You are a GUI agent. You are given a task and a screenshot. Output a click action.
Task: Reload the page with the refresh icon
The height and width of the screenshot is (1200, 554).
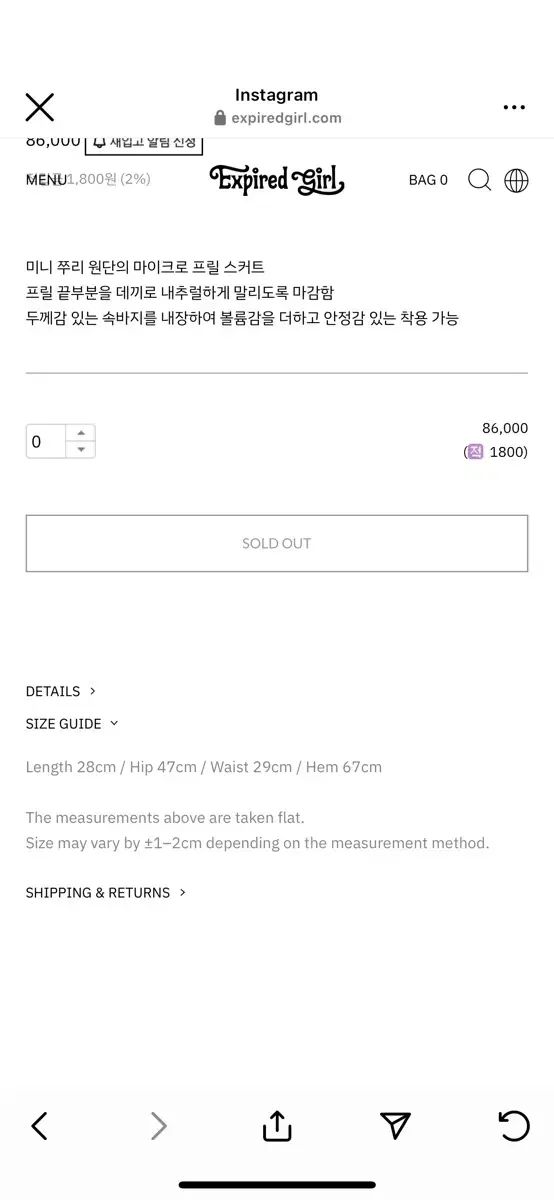click(x=514, y=1126)
